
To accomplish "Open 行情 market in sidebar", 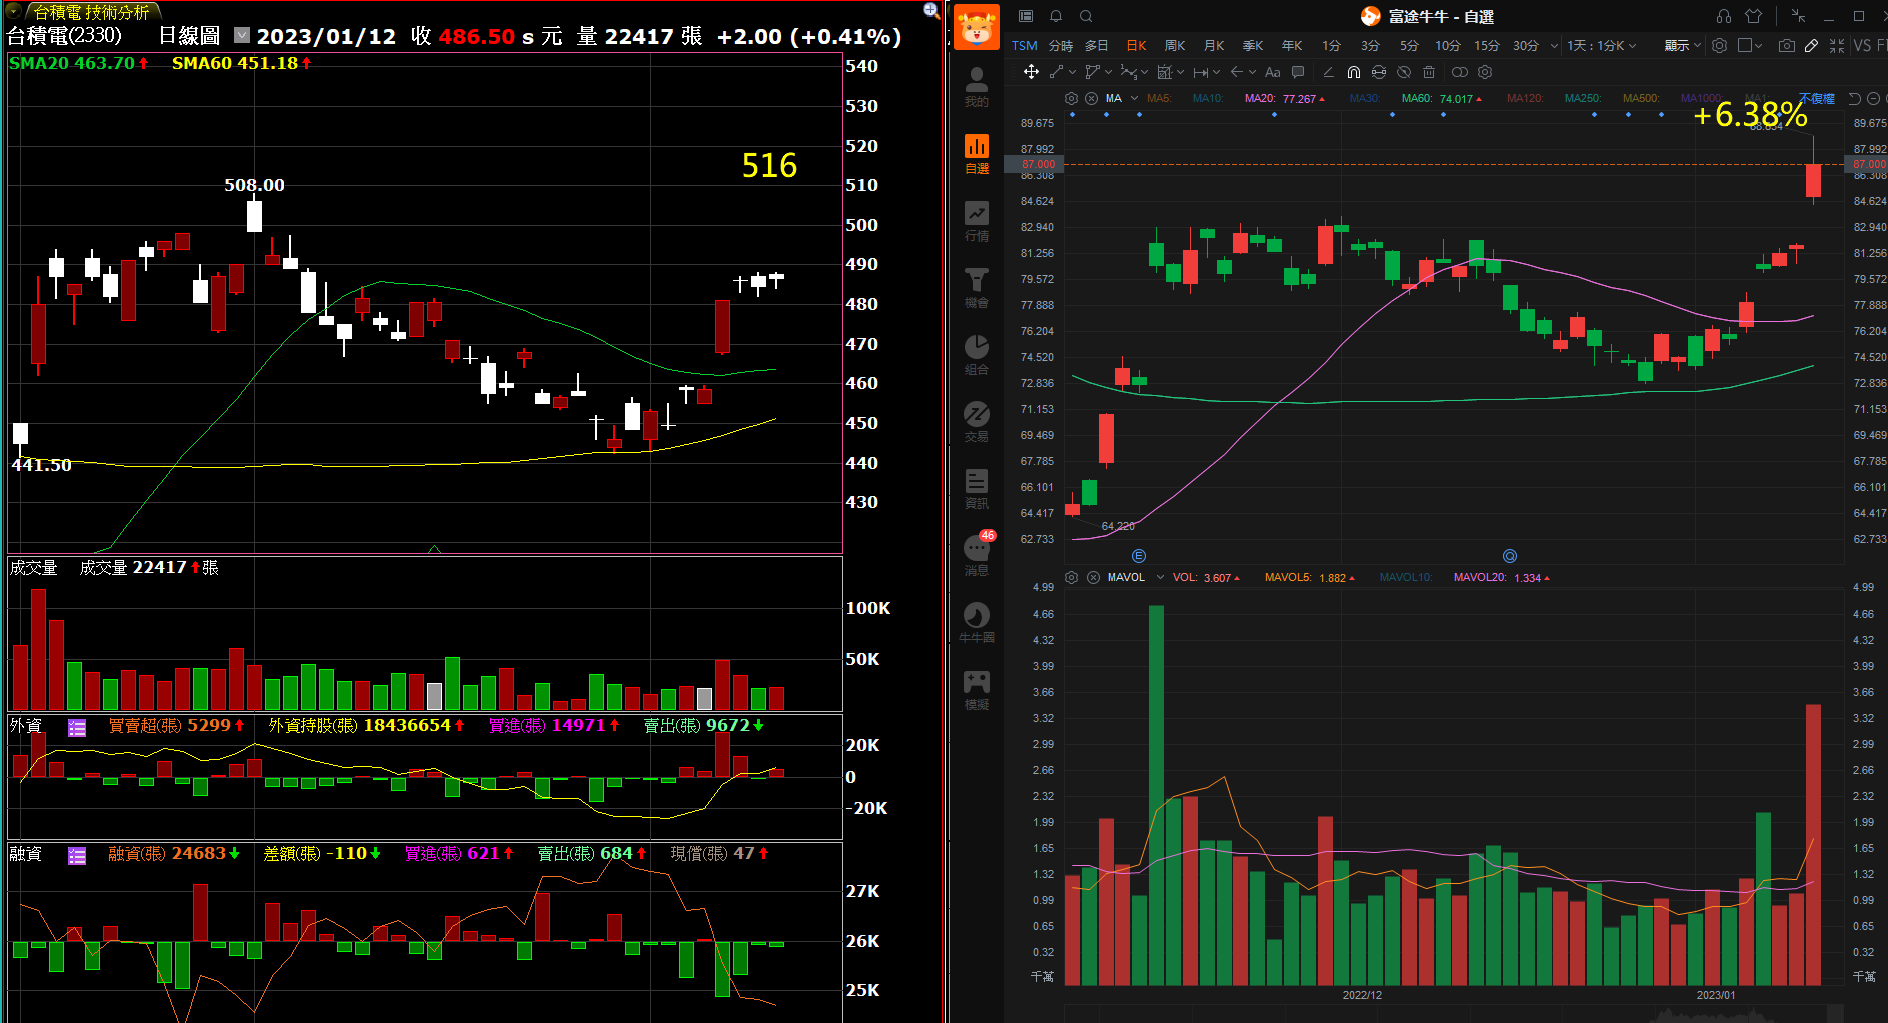I will (x=977, y=221).
